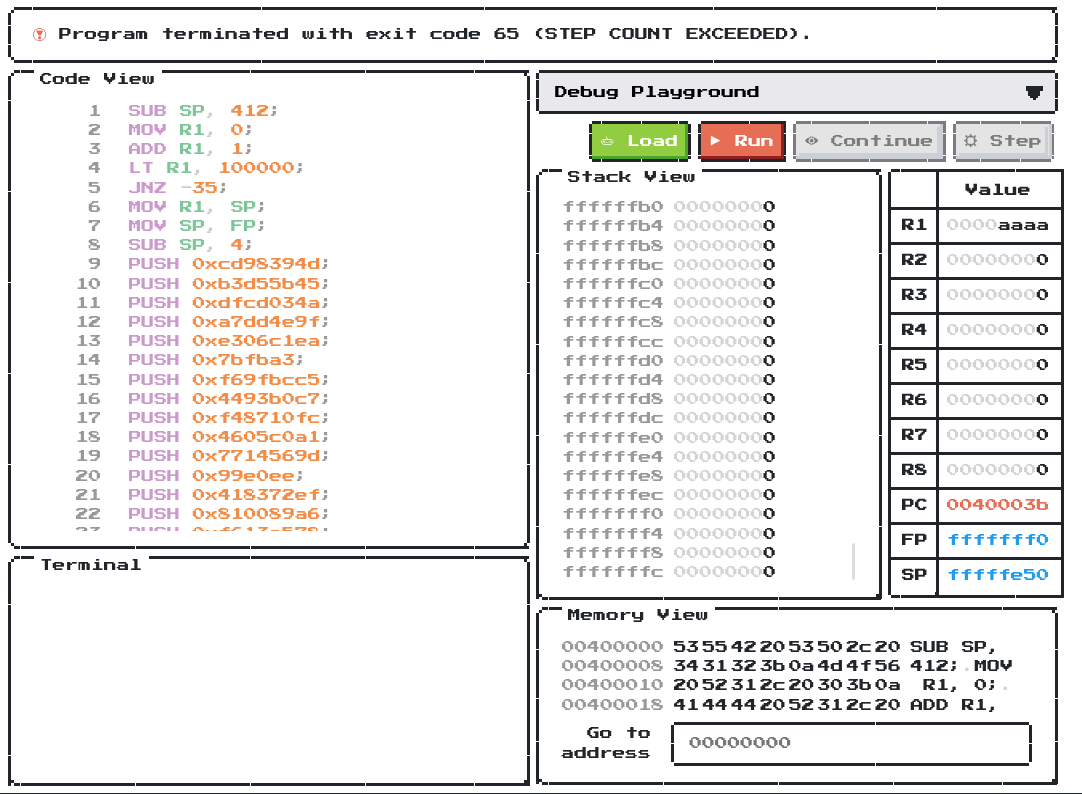Screen dimensions: 1082x794
Task: Run the program
Action: tap(742, 141)
